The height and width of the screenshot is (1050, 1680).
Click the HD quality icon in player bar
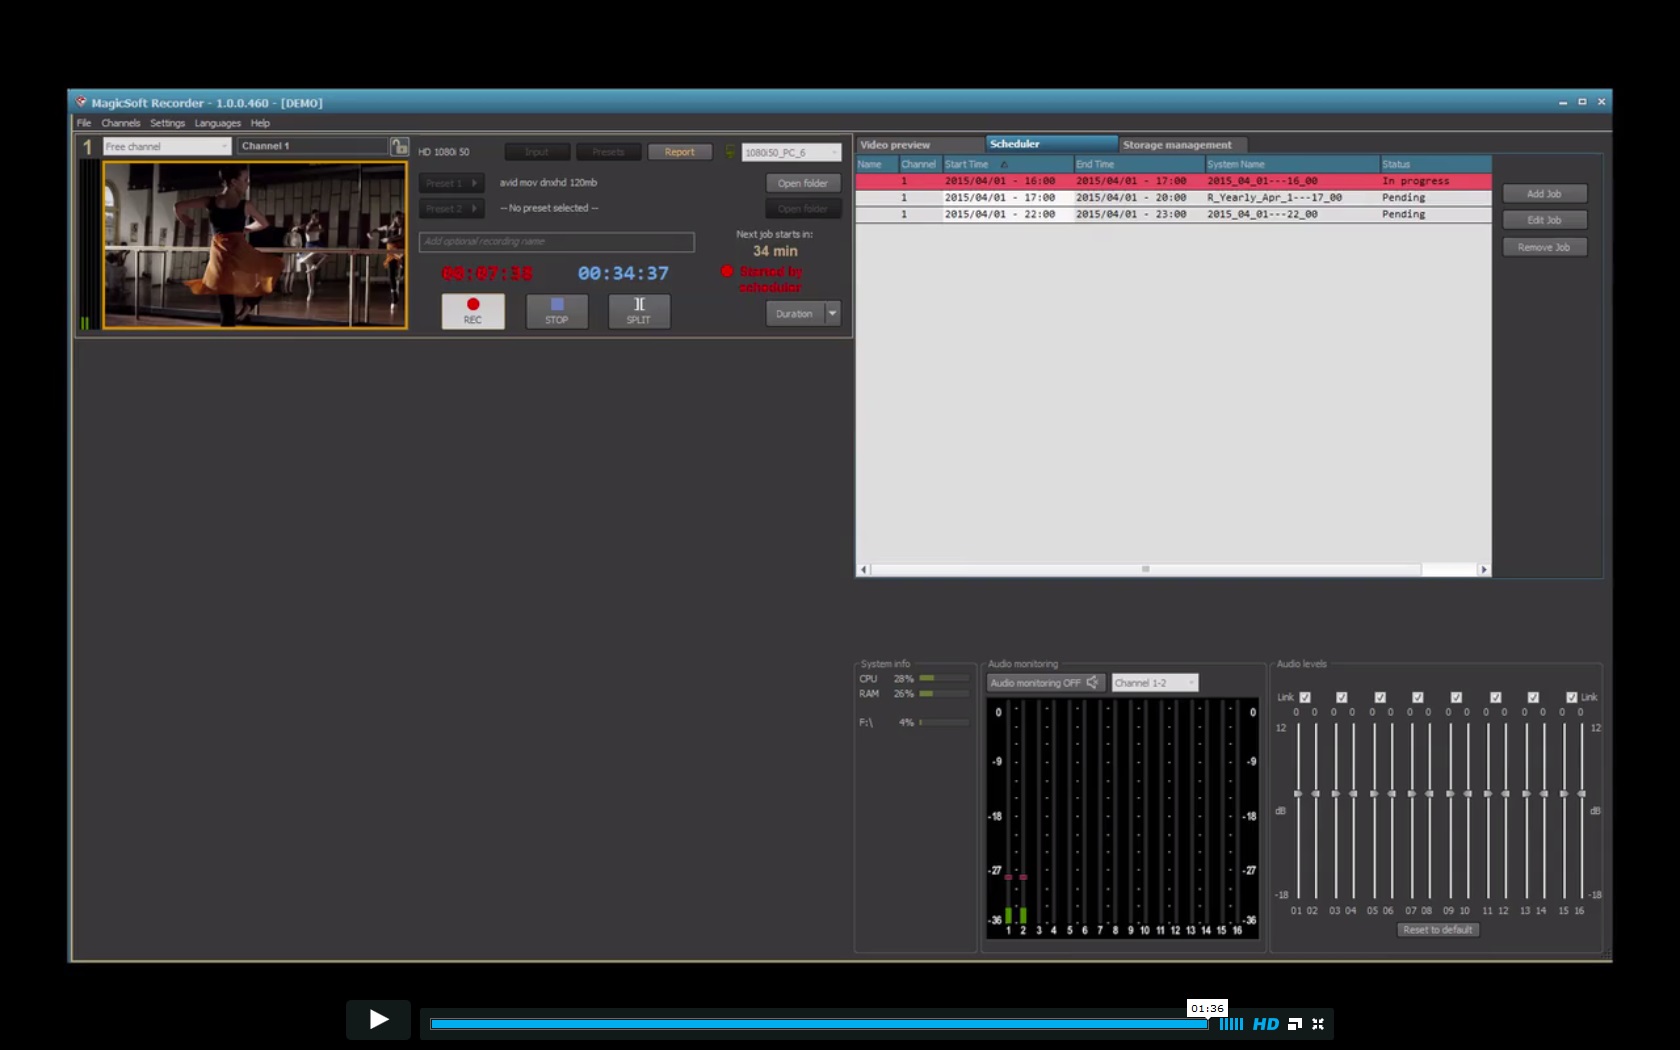click(1267, 1024)
